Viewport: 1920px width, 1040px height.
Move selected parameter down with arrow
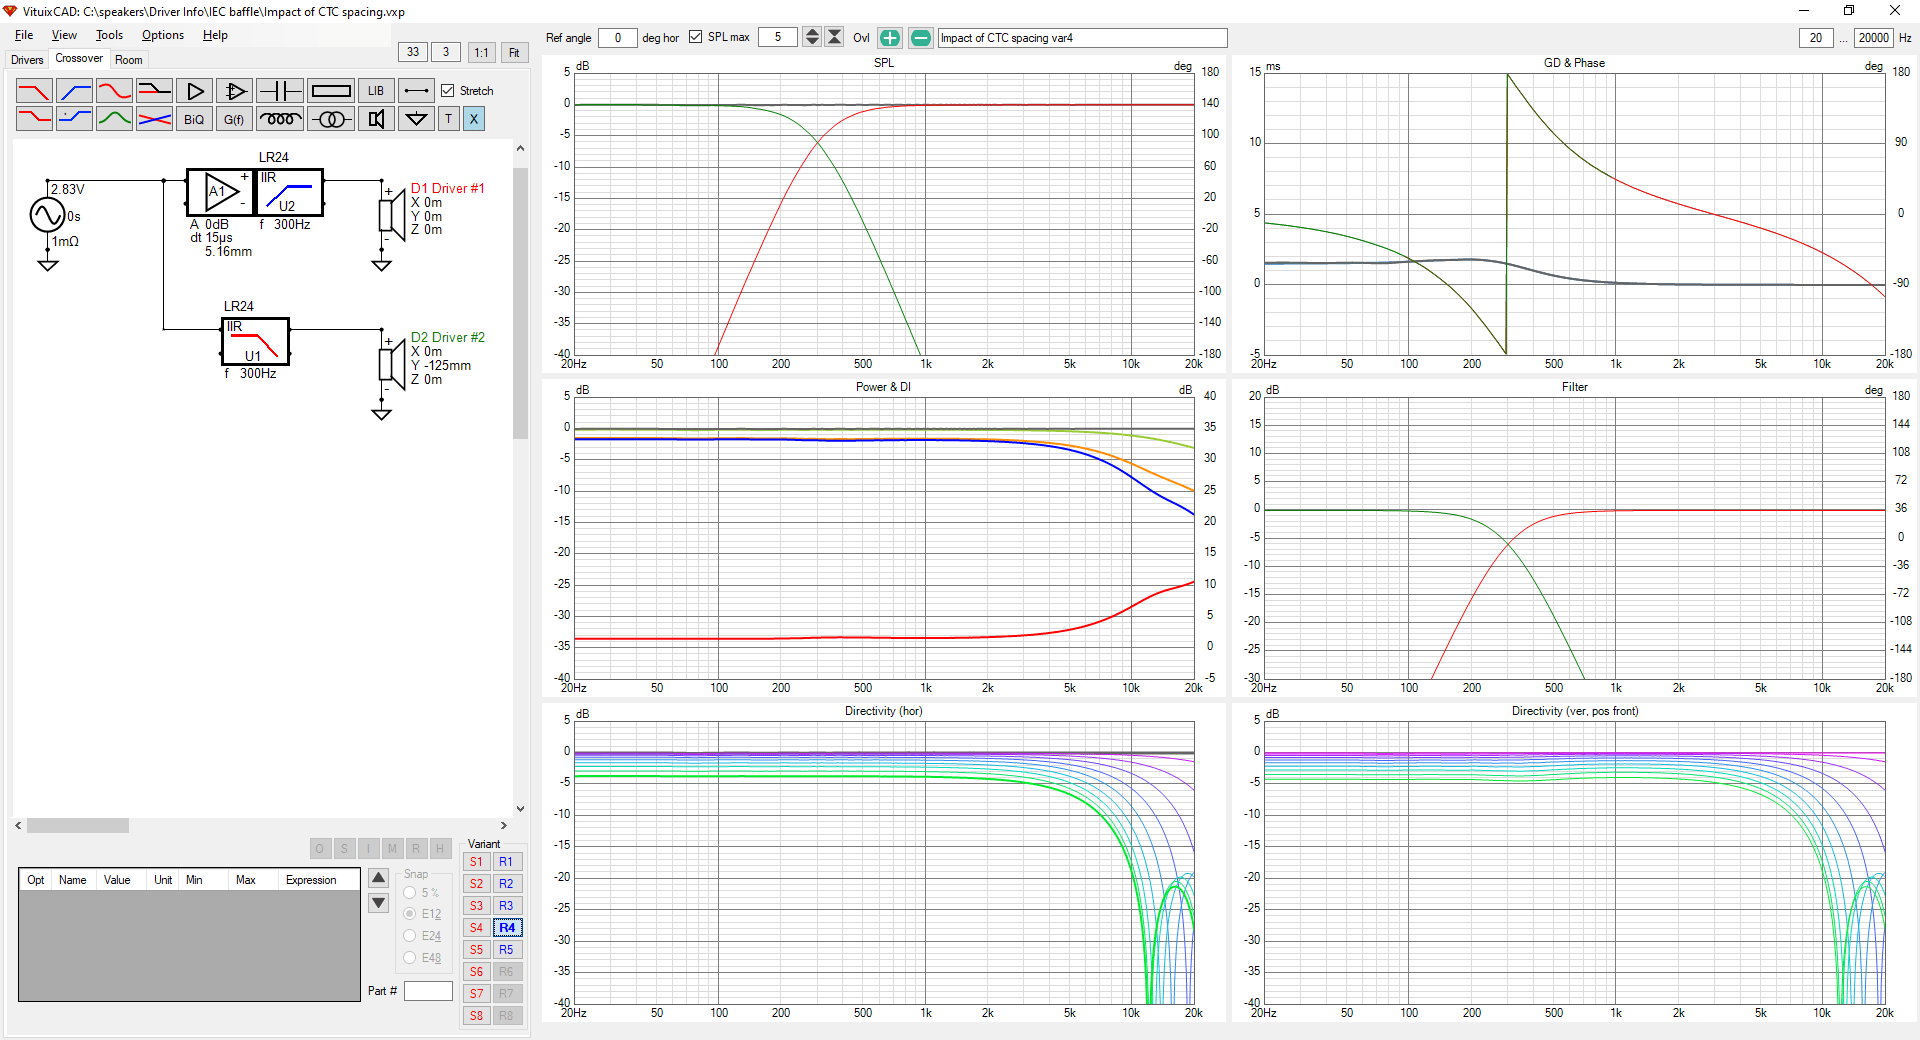[378, 903]
